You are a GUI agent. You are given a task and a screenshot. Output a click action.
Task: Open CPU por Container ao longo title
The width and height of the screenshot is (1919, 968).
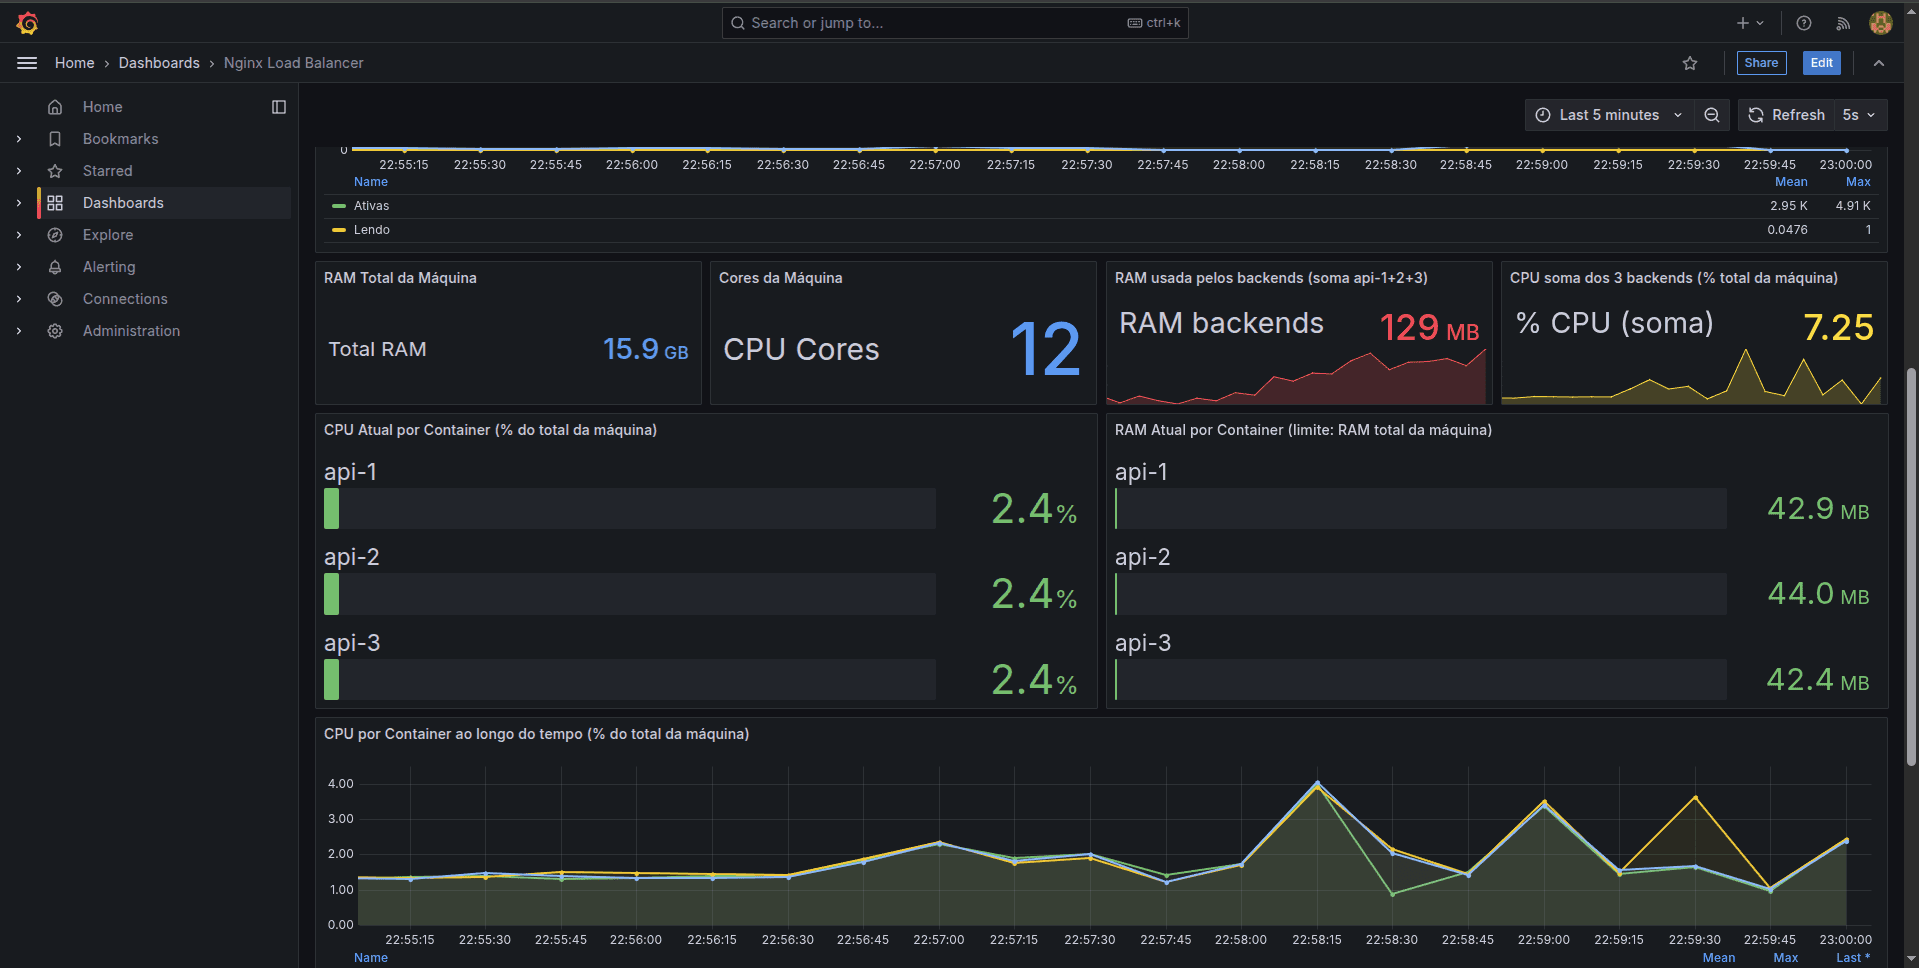(x=536, y=734)
